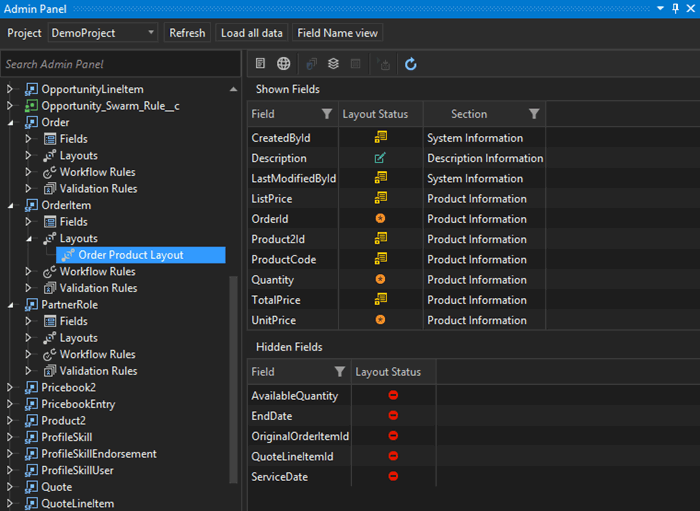This screenshot has height=511, width=700.
Task: Focus the Search Admin Panel box
Action: tap(121, 64)
